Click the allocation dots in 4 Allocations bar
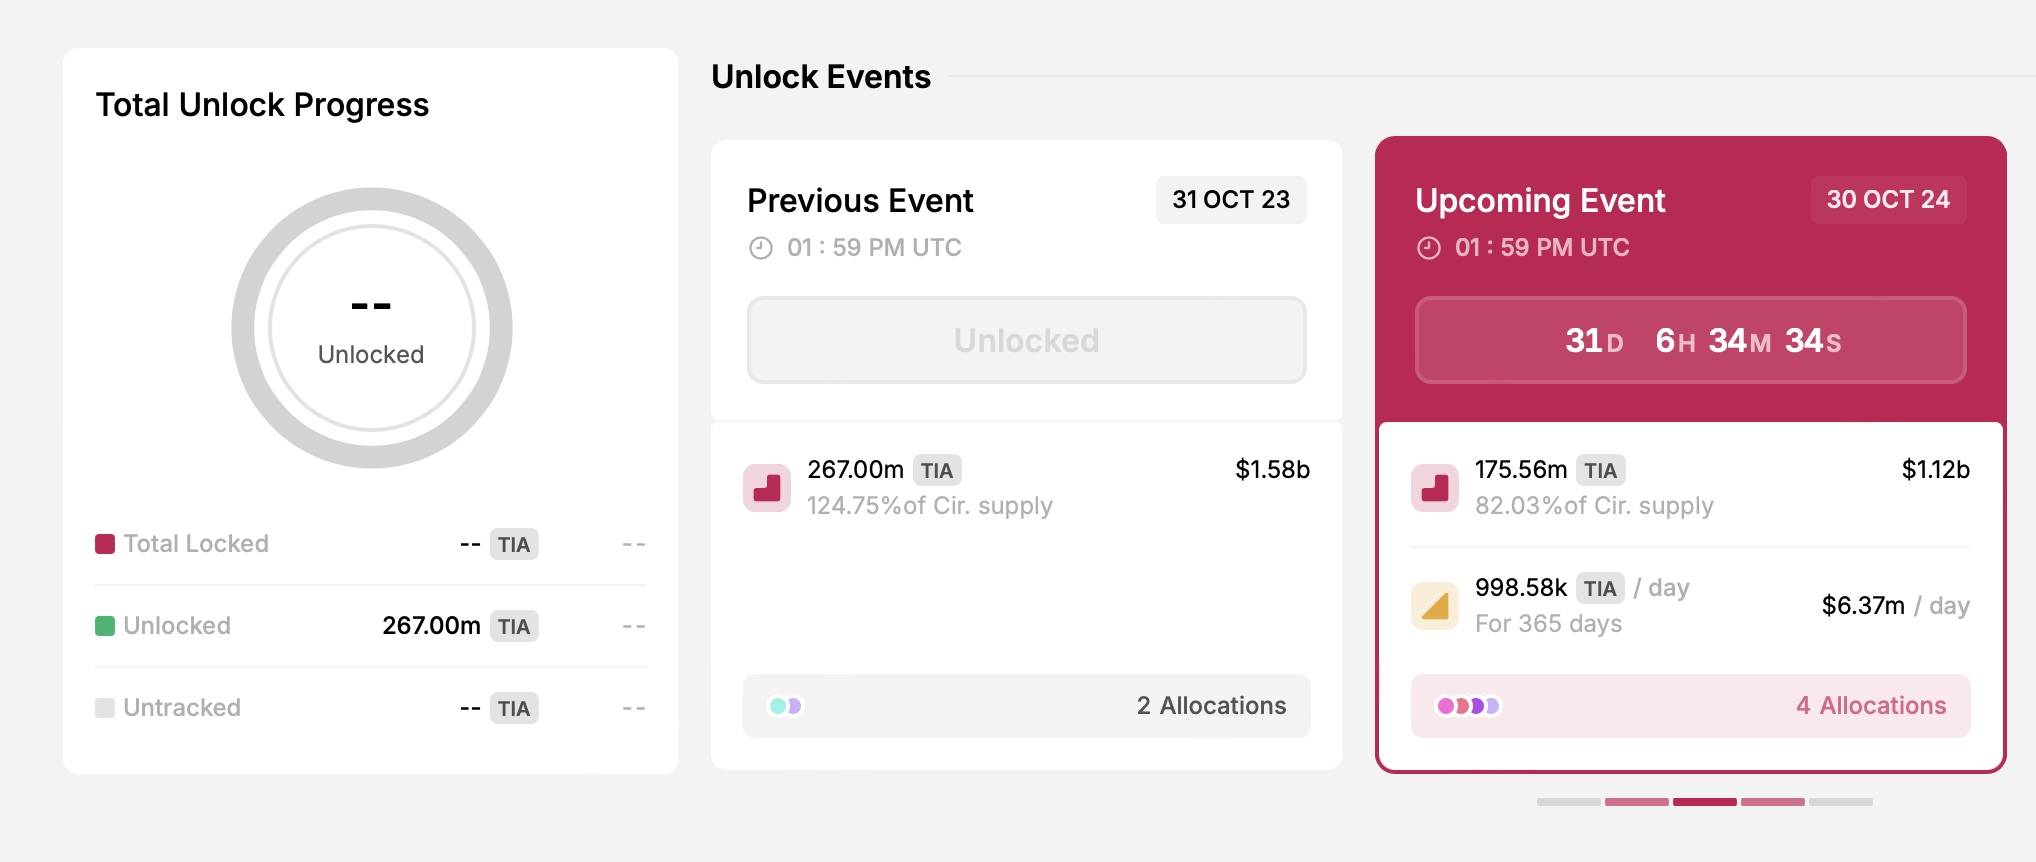 (x=1468, y=706)
